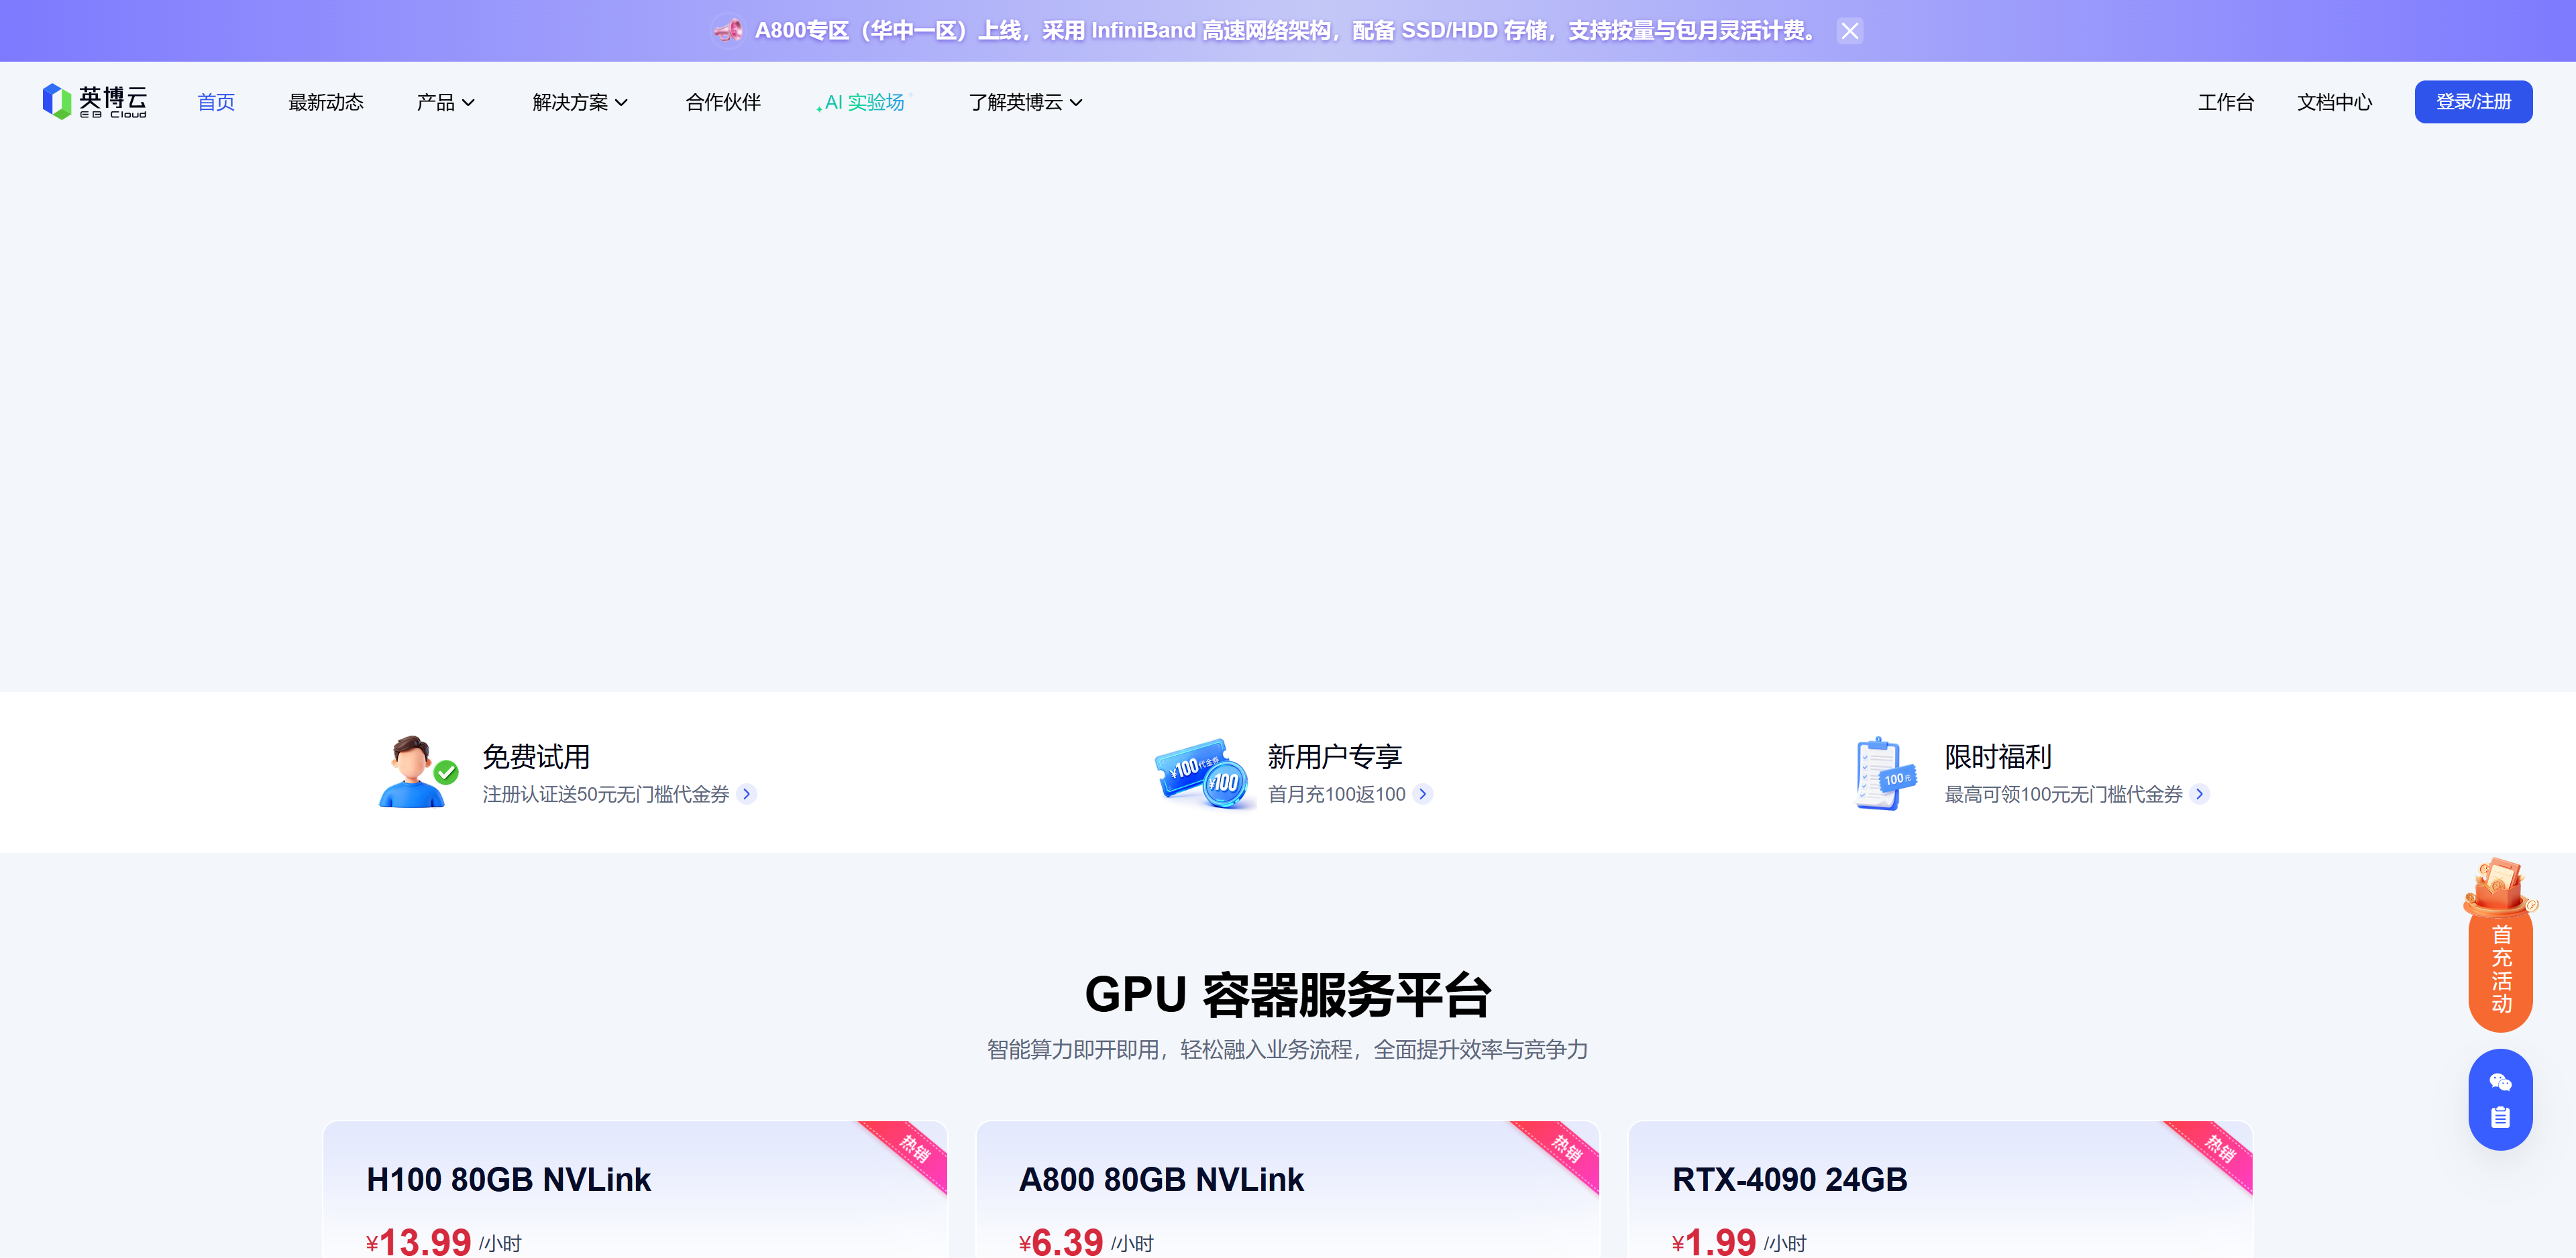Click the EB Cloud logo

pos(95,102)
